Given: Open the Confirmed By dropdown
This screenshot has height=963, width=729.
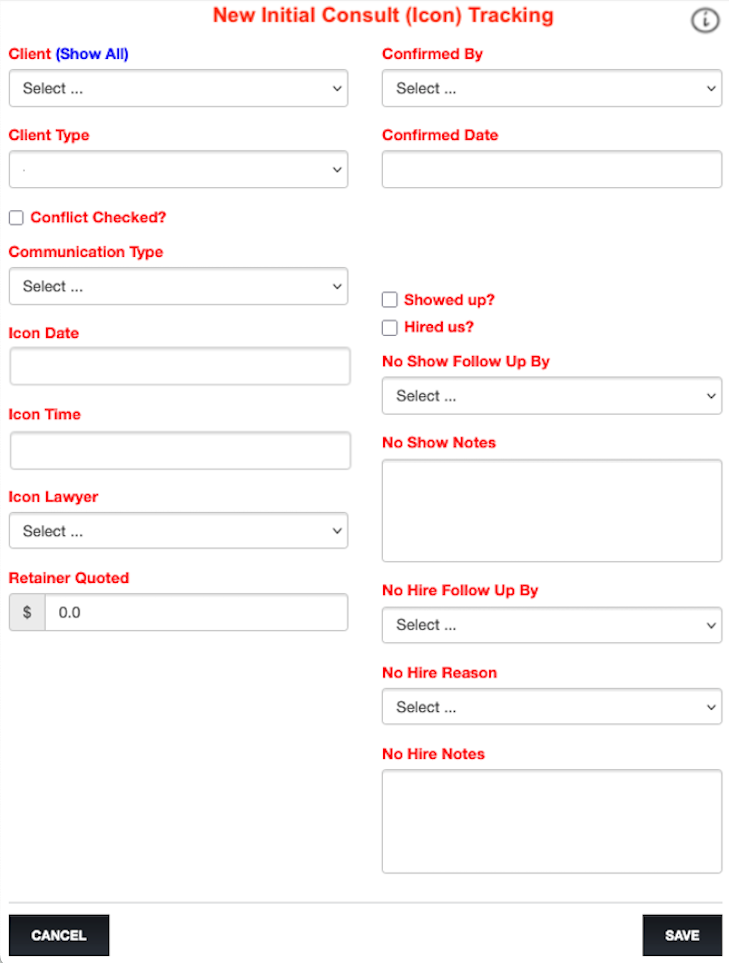Looking at the screenshot, I should click(551, 88).
